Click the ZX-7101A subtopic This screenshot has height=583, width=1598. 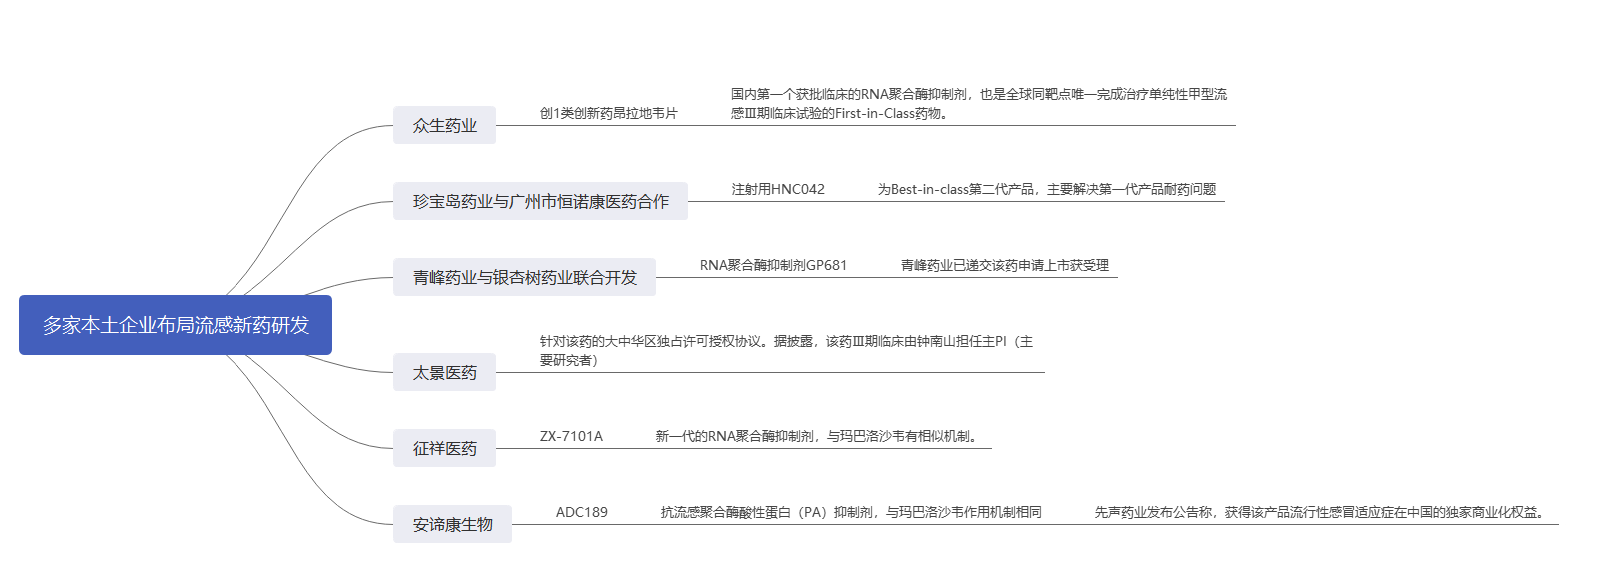pyautogui.click(x=571, y=436)
